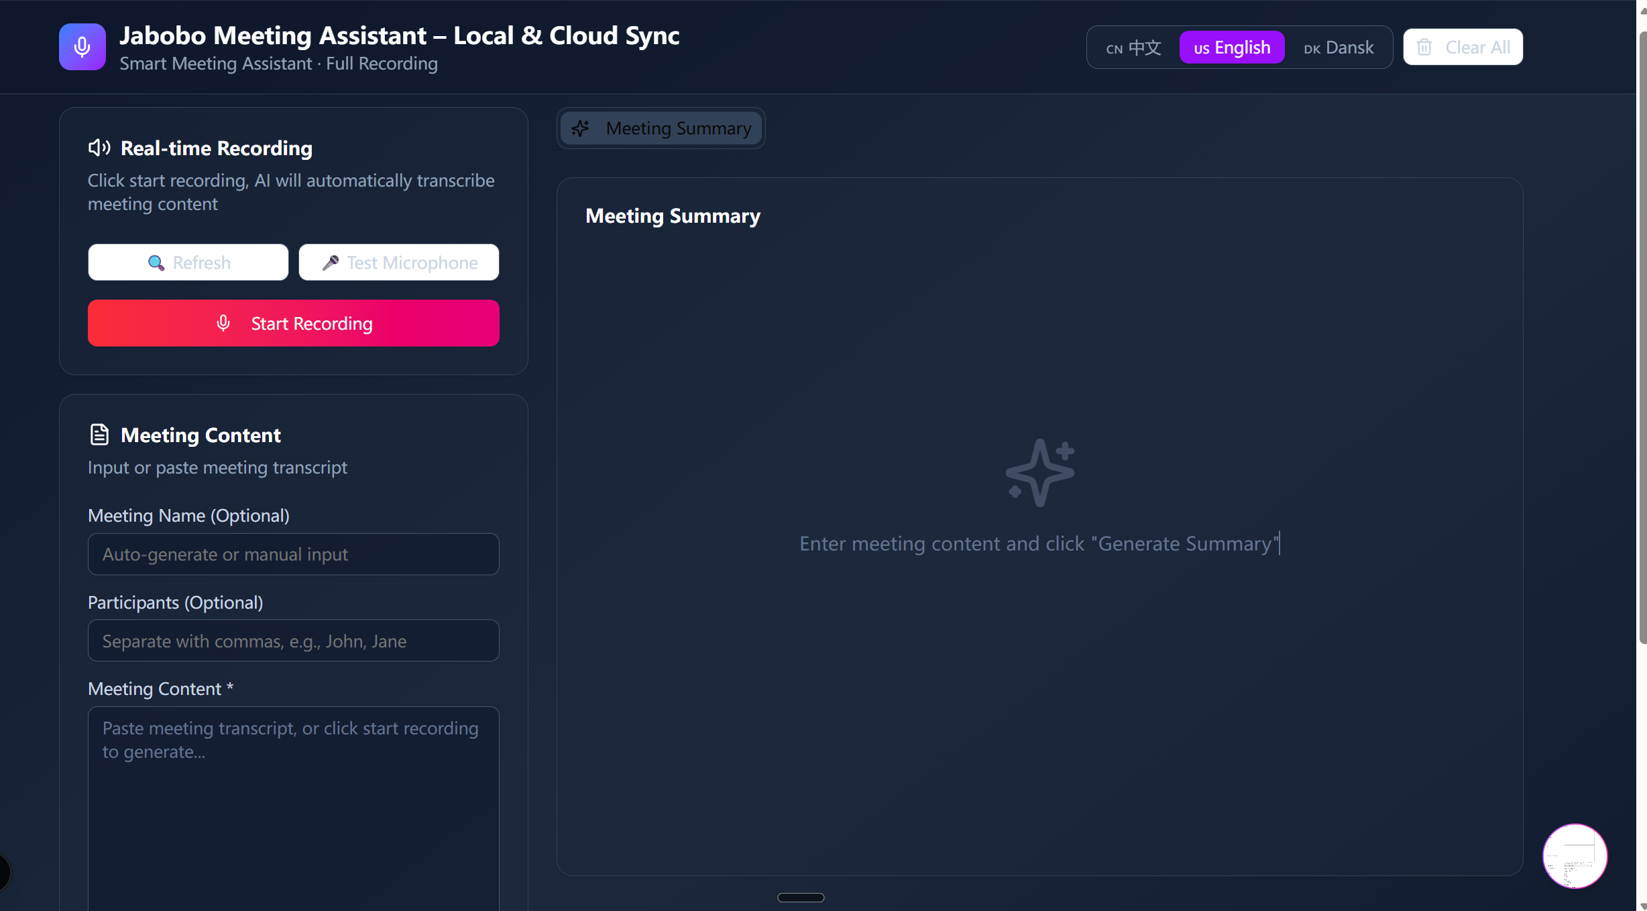Image resolution: width=1647 pixels, height=911 pixels.
Task: Click the "Participants (Optional)" label
Action: pos(175,602)
